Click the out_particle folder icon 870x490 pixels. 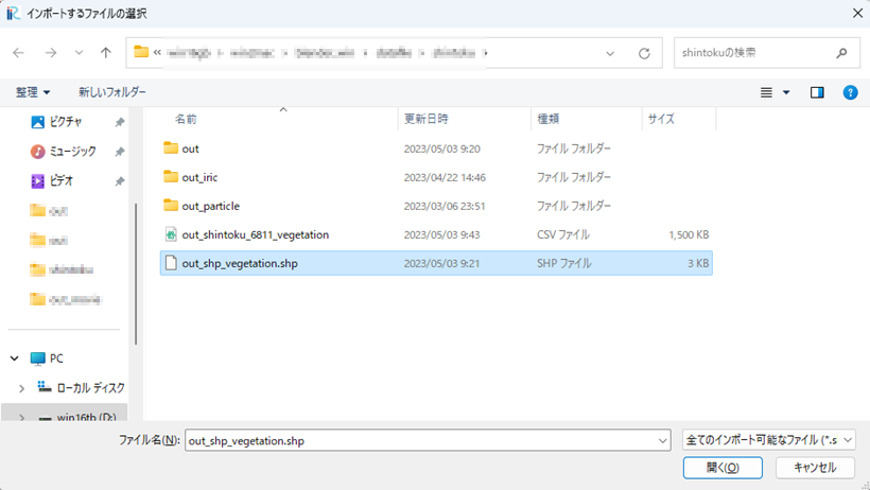coord(171,205)
